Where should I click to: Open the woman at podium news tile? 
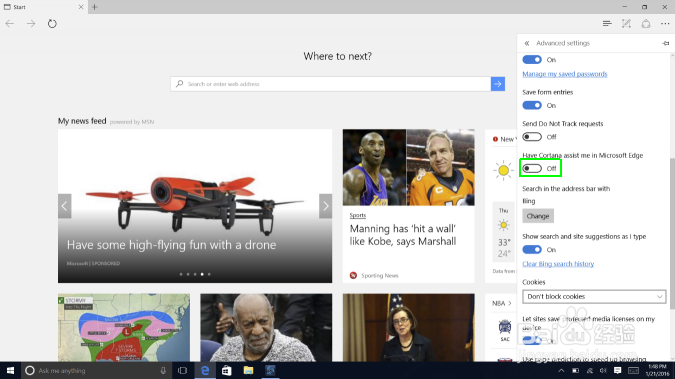[x=409, y=327]
